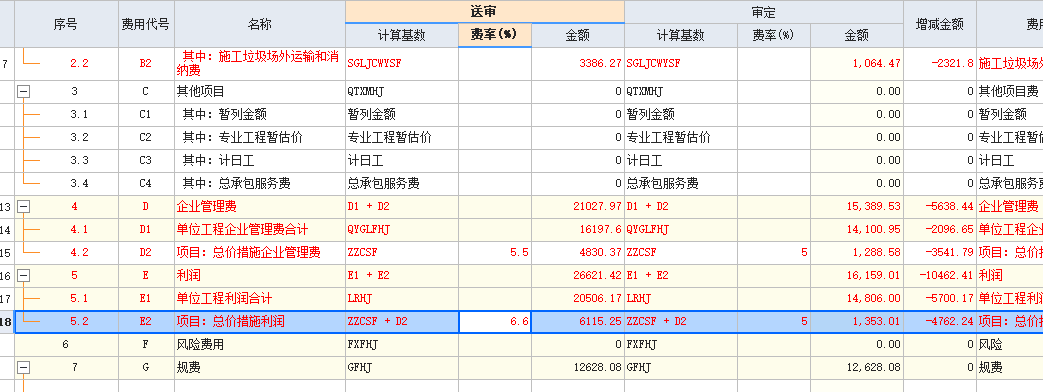Select the 其他项目 name cell in row C

[x=260, y=92]
